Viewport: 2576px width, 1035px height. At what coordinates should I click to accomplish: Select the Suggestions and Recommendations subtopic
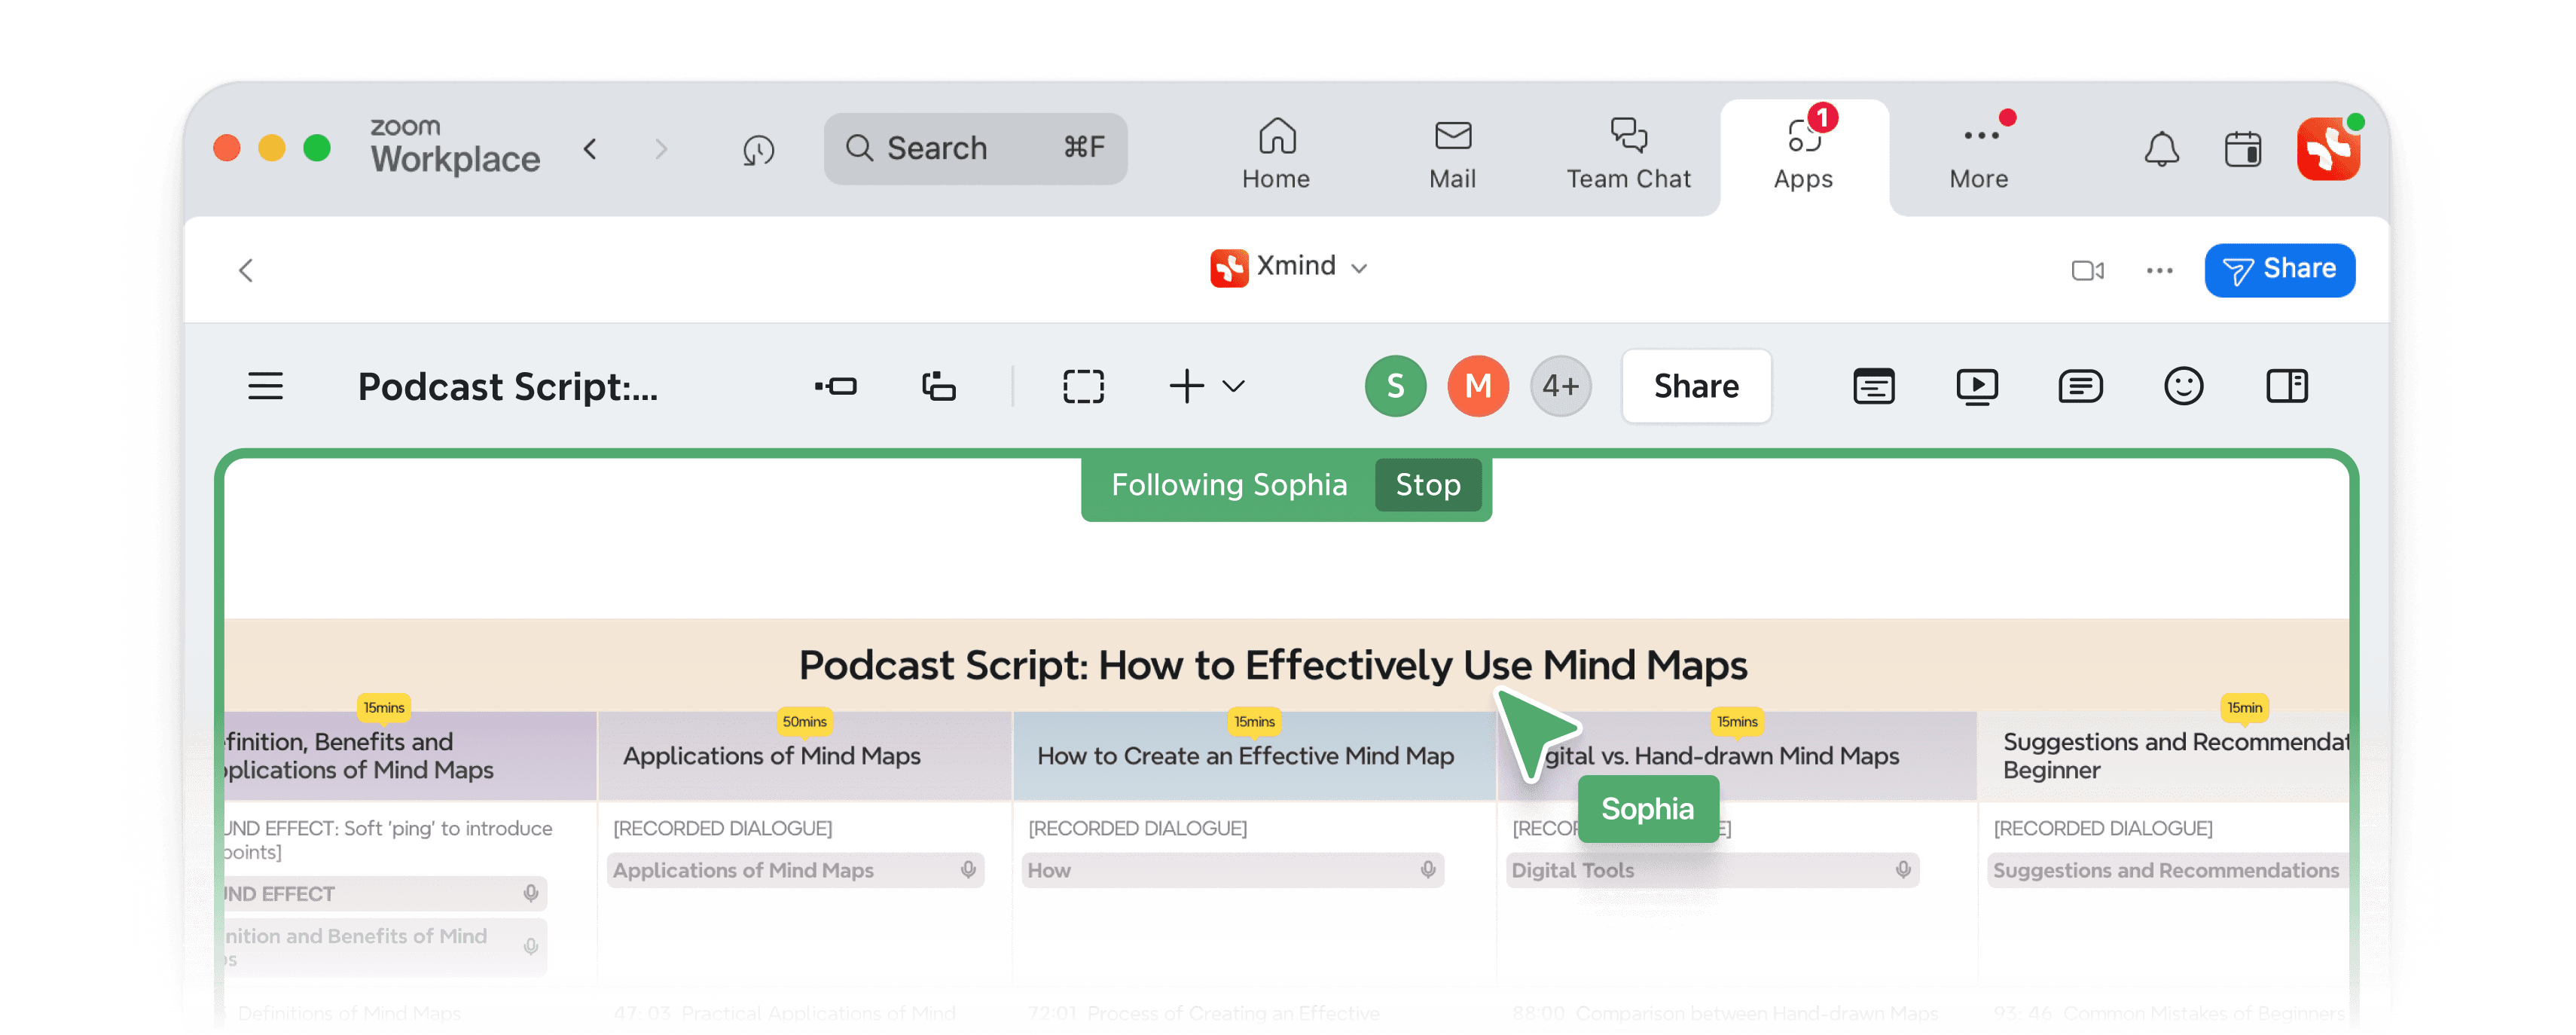[x=2166, y=870]
